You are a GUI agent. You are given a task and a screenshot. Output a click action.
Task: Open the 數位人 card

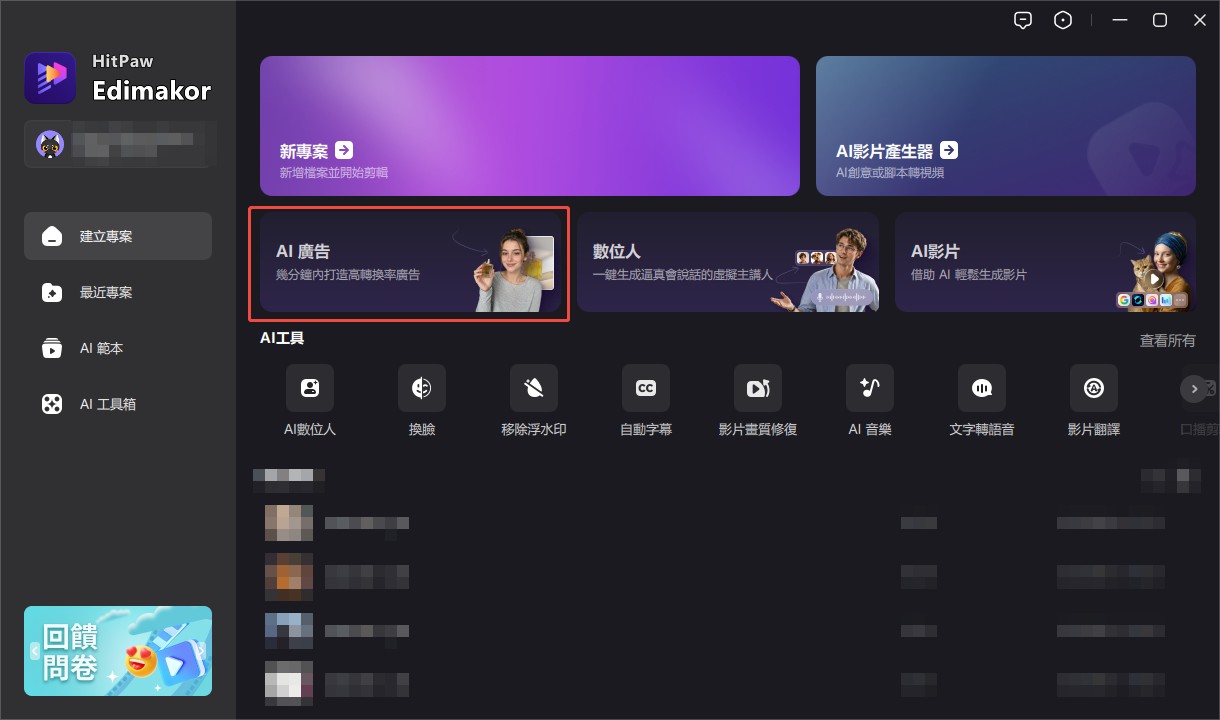pos(728,262)
